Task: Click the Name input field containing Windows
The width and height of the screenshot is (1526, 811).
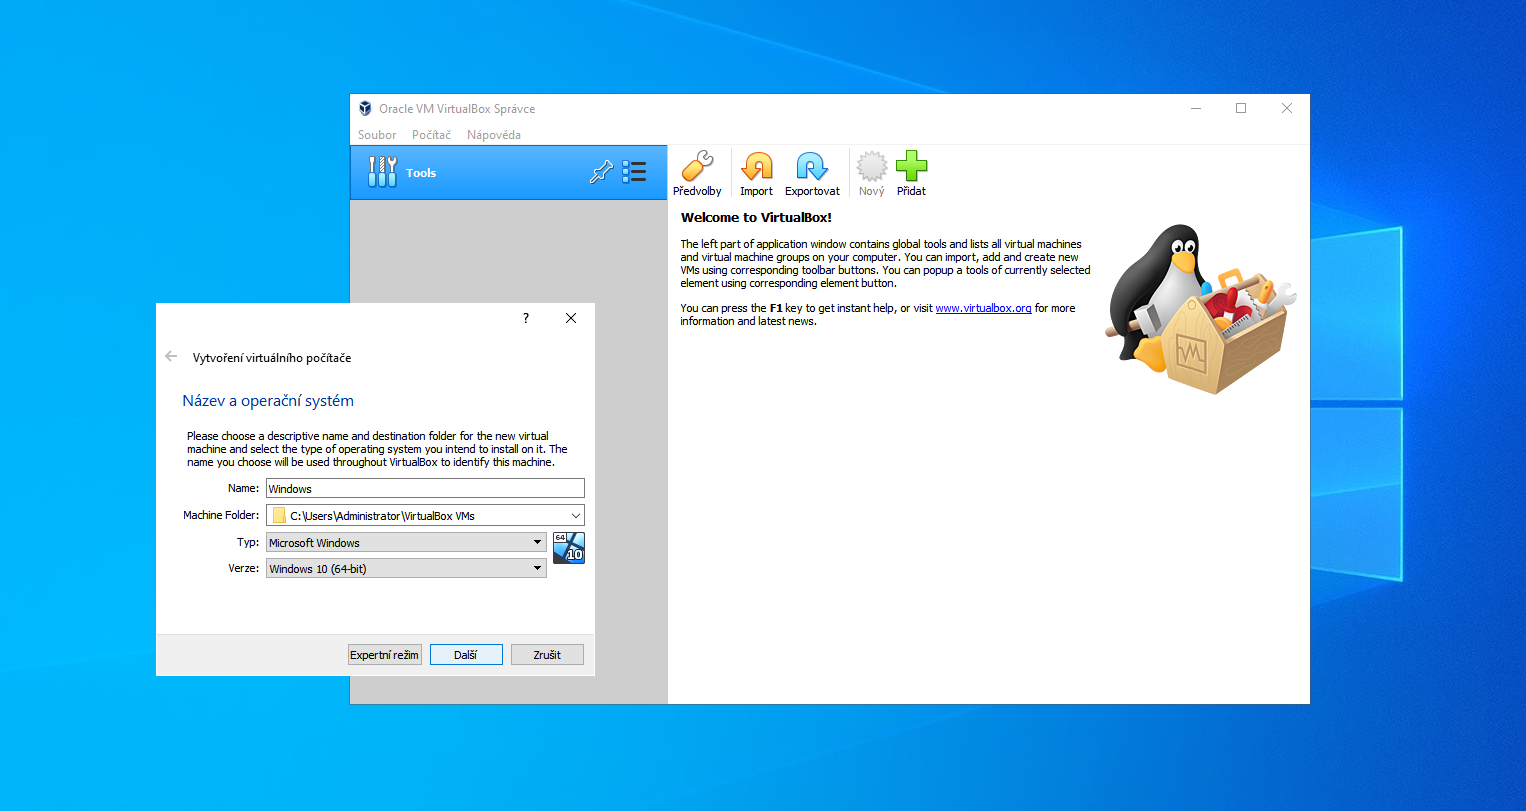Action: (425, 488)
